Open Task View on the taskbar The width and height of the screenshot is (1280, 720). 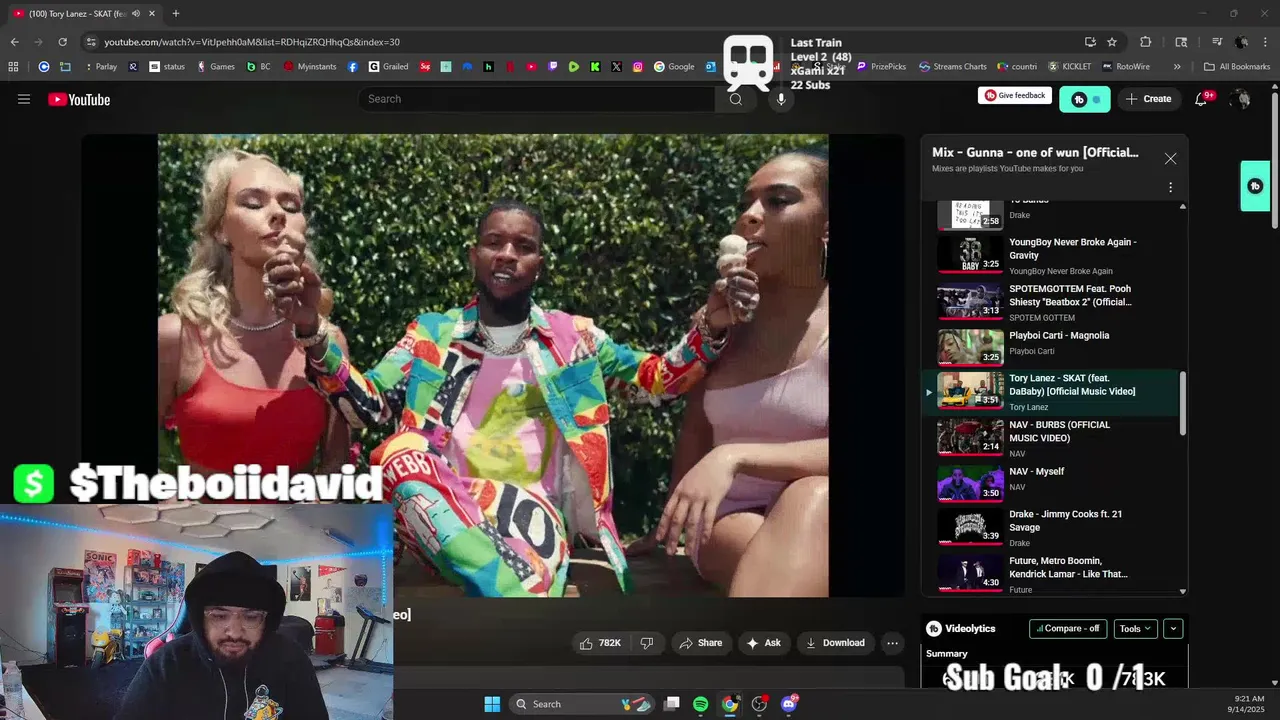(x=672, y=704)
